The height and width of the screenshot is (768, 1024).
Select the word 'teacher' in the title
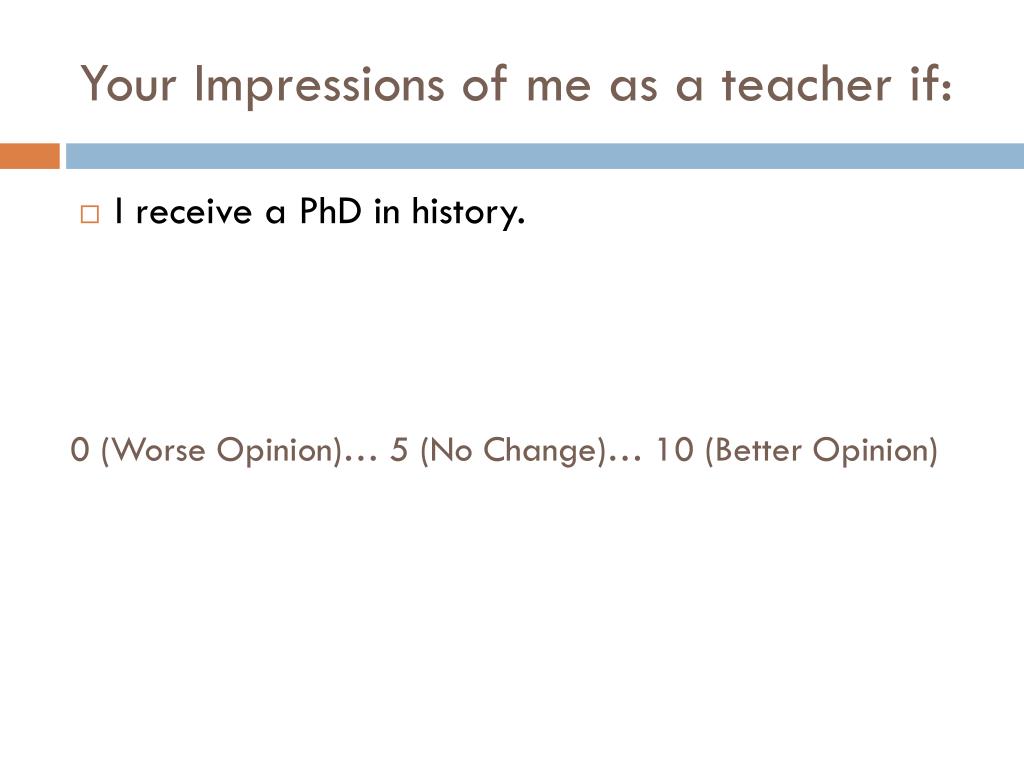(806, 84)
